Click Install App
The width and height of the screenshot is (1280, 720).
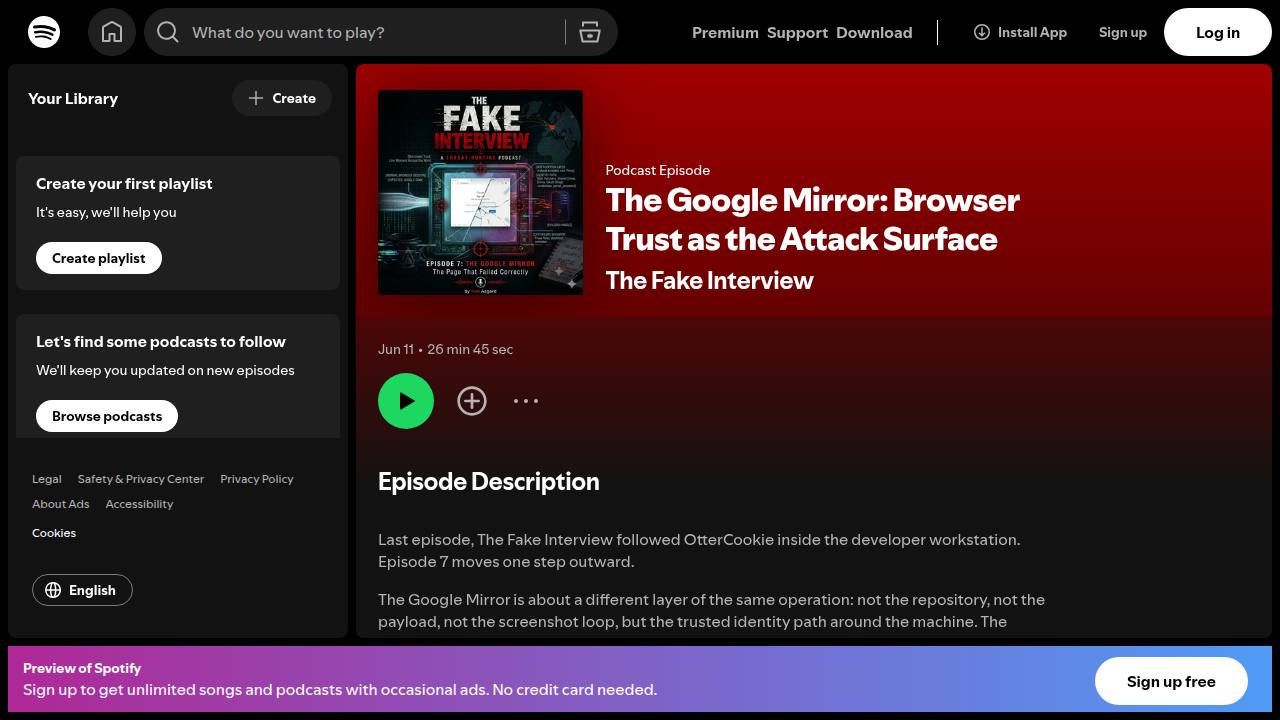point(1020,32)
